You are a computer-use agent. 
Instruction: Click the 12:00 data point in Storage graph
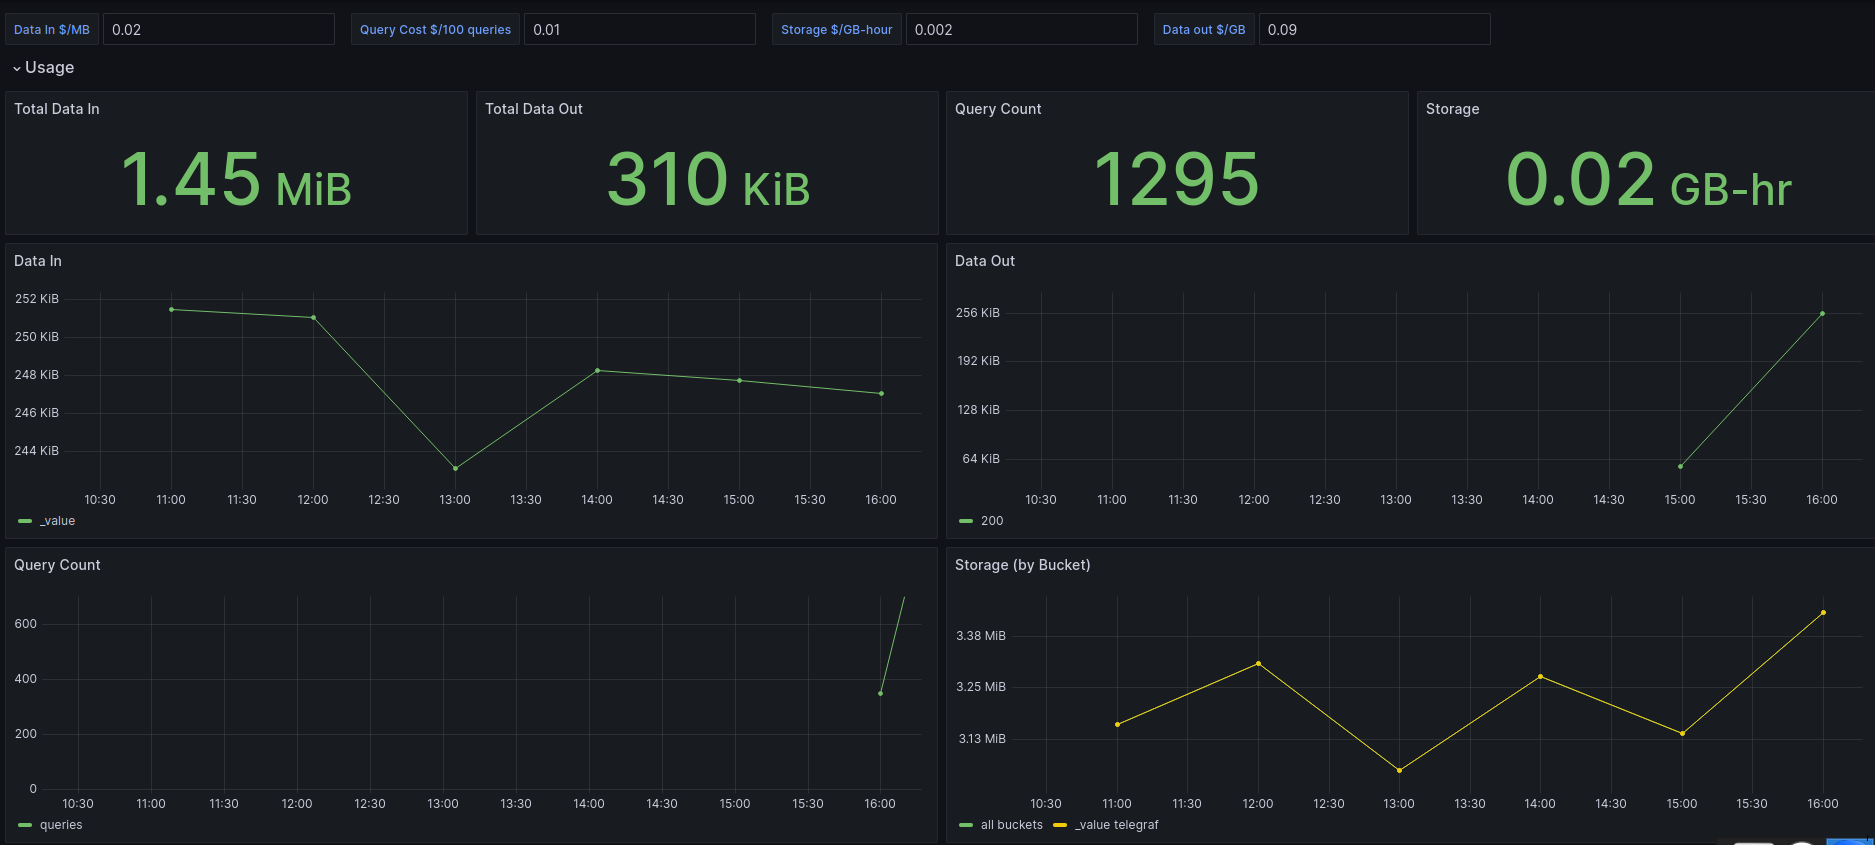1258,663
